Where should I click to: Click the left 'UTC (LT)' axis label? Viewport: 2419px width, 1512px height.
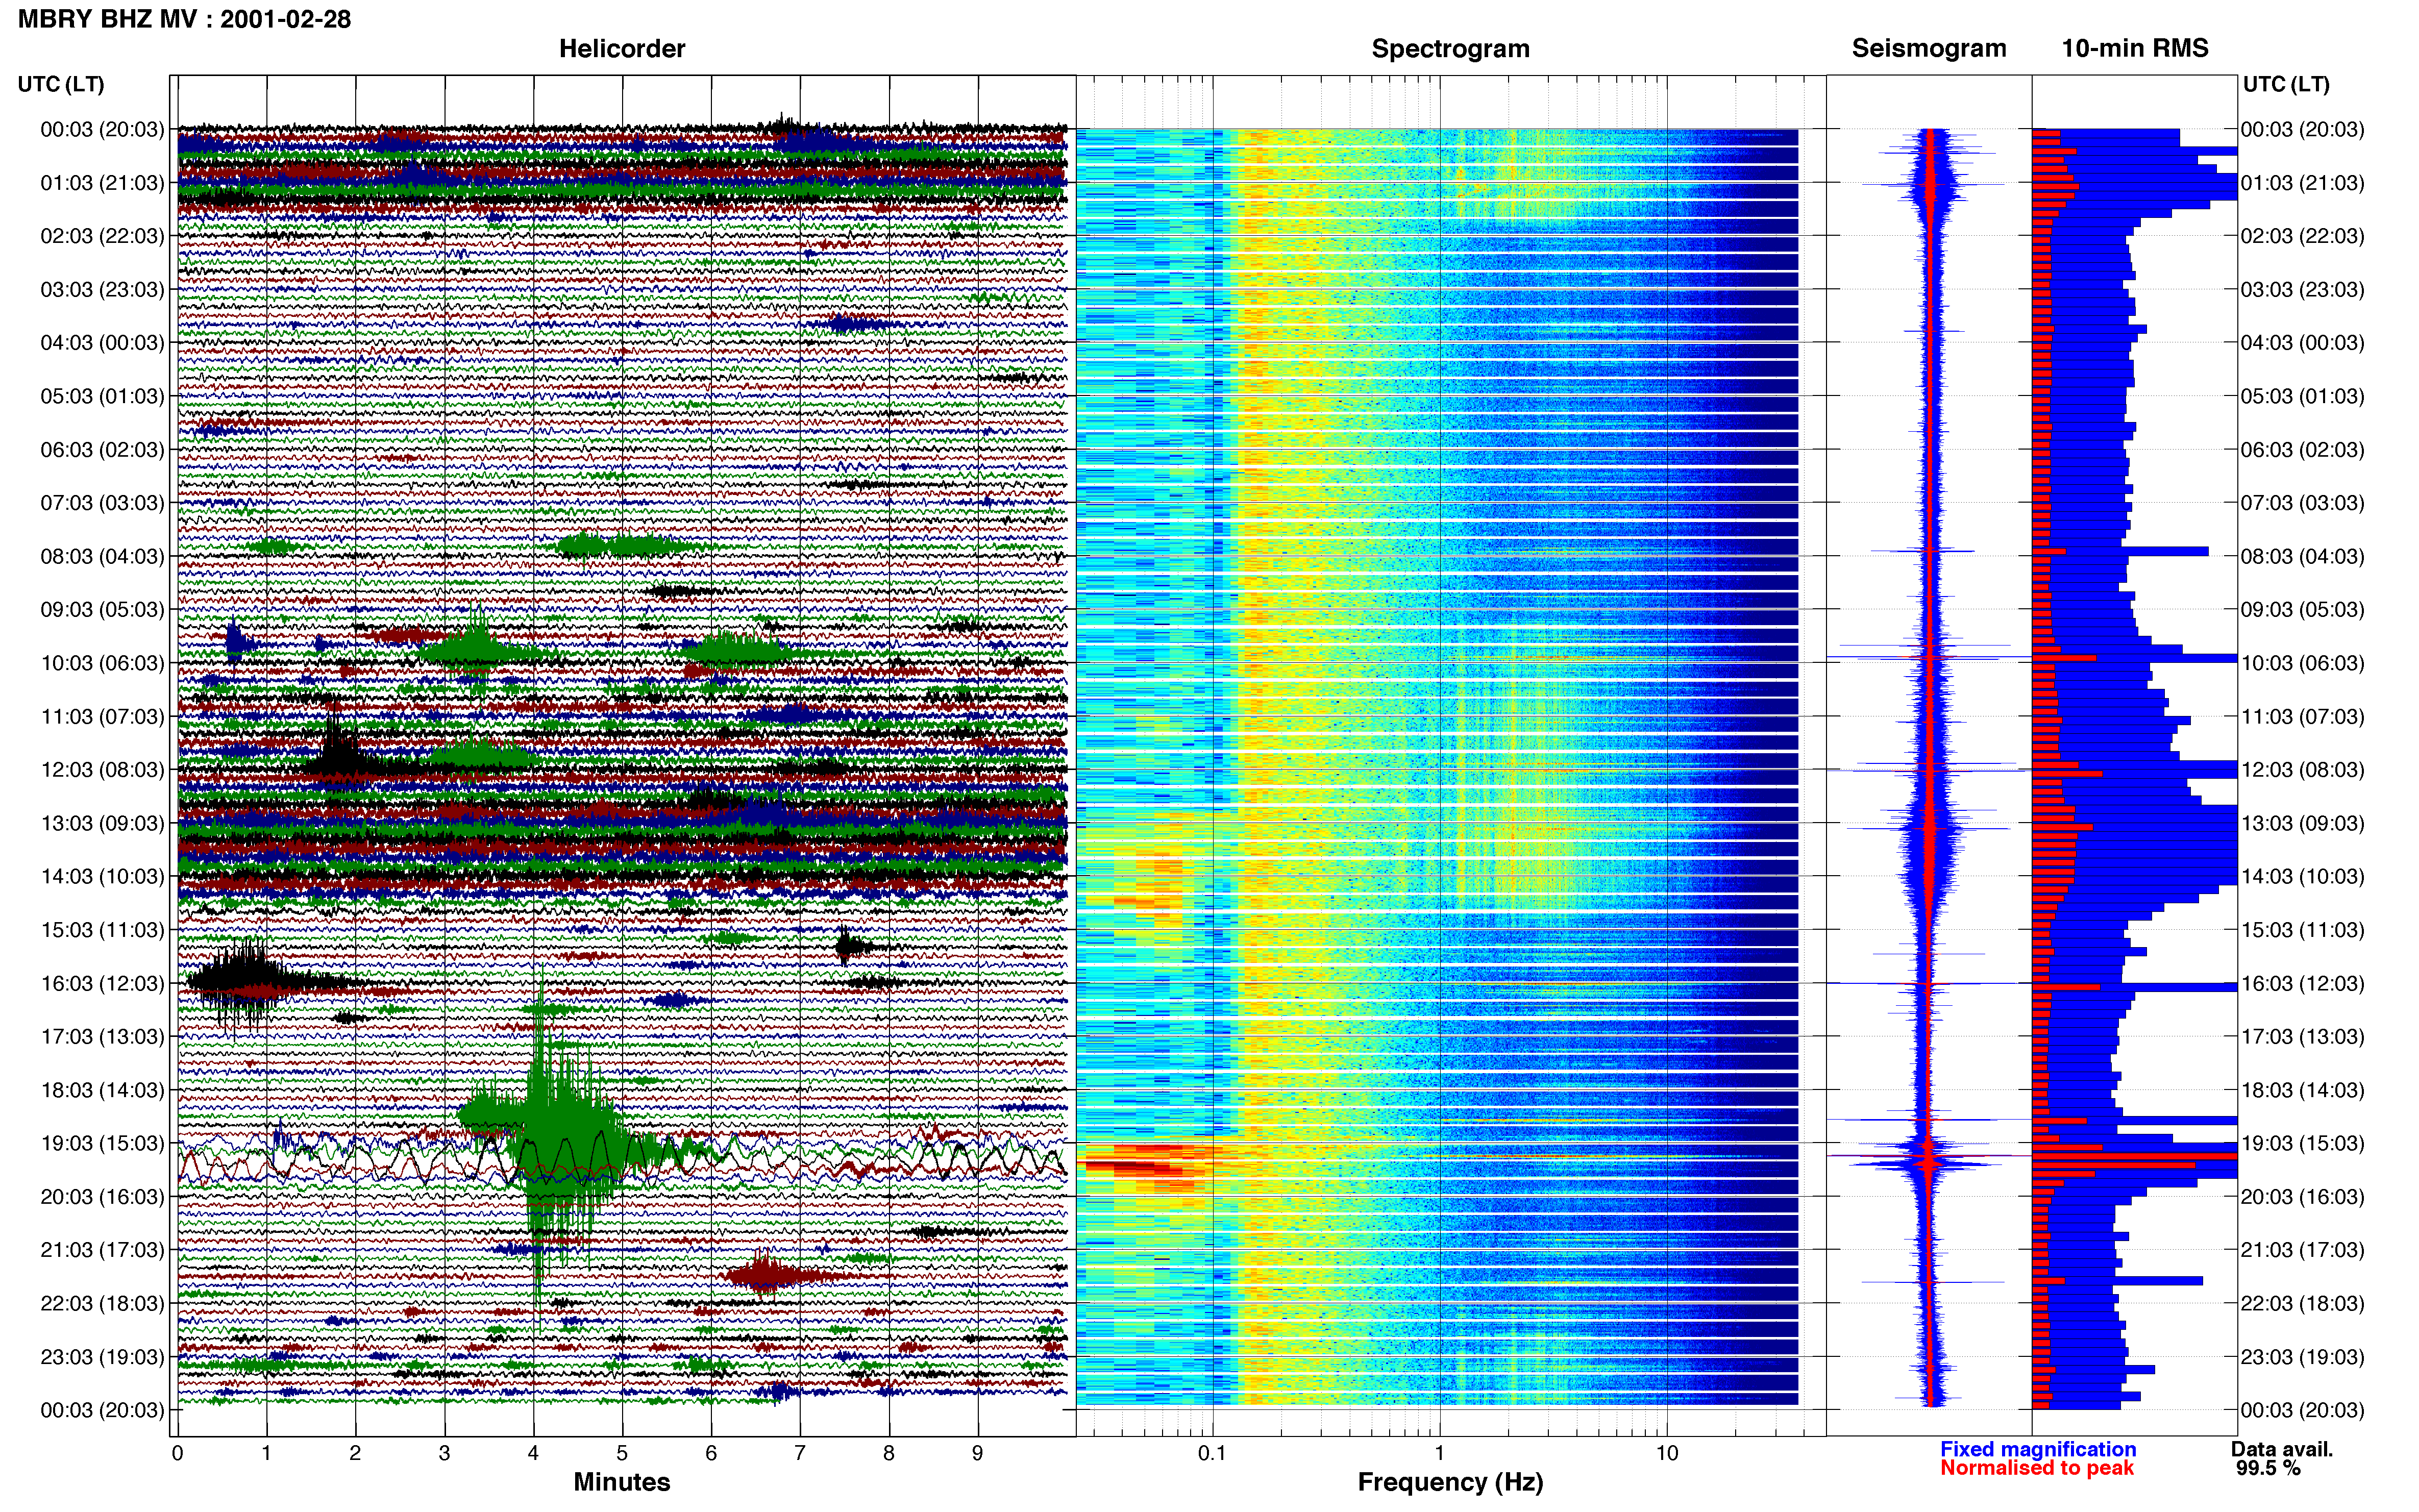(61, 84)
